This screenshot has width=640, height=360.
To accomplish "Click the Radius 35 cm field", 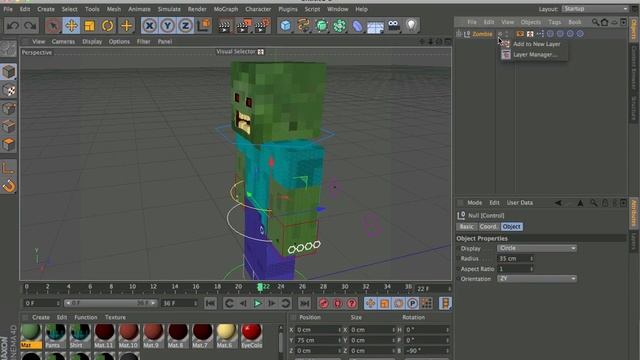I will pos(515,258).
